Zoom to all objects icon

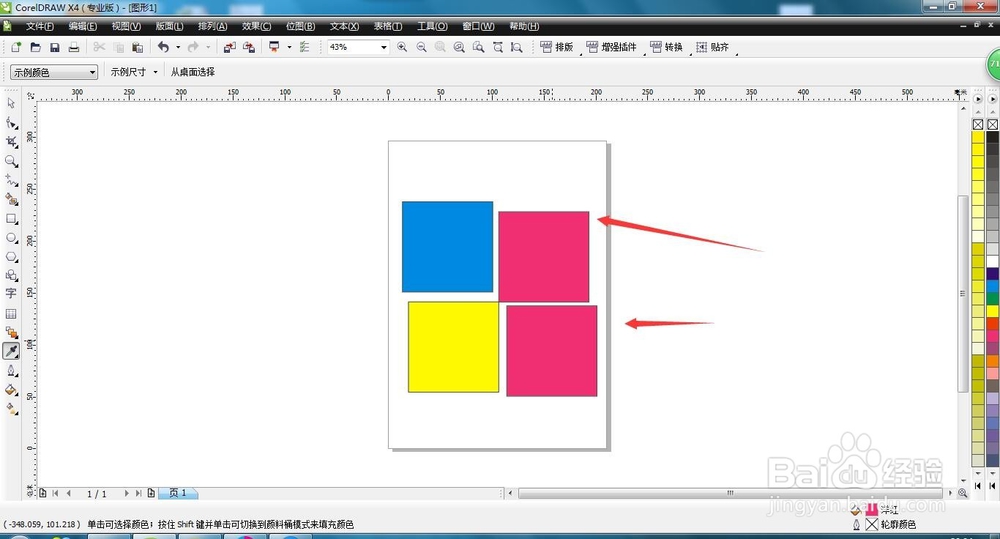pyautogui.click(x=459, y=47)
